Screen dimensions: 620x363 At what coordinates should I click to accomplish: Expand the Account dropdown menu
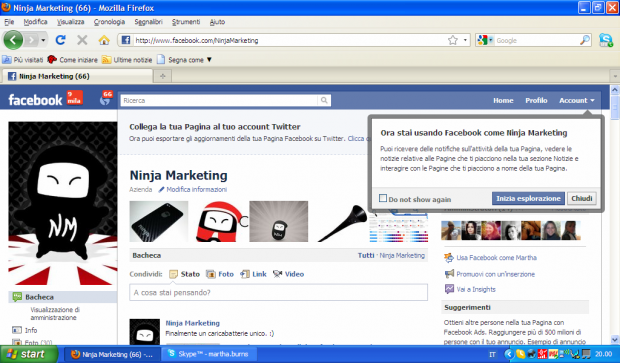click(x=577, y=100)
